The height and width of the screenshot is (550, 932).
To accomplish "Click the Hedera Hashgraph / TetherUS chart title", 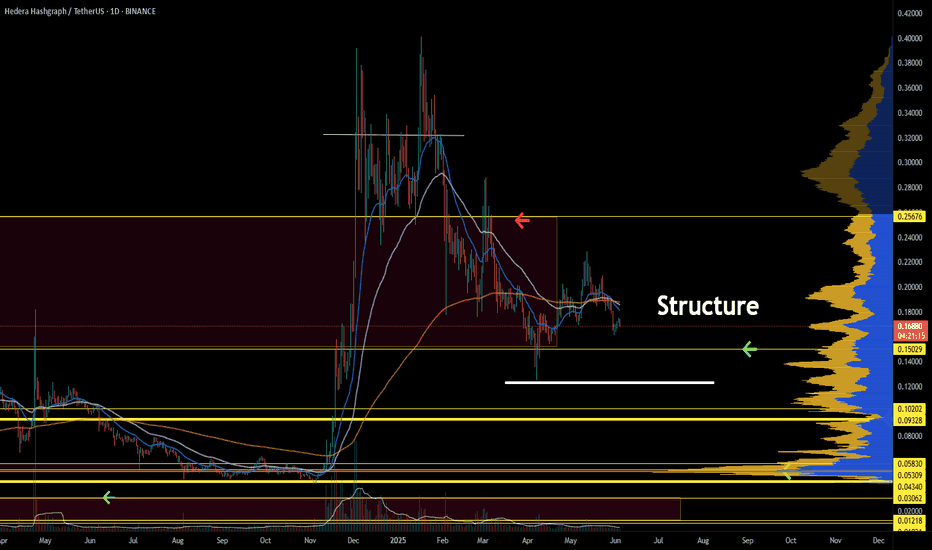I will (80, 11).
